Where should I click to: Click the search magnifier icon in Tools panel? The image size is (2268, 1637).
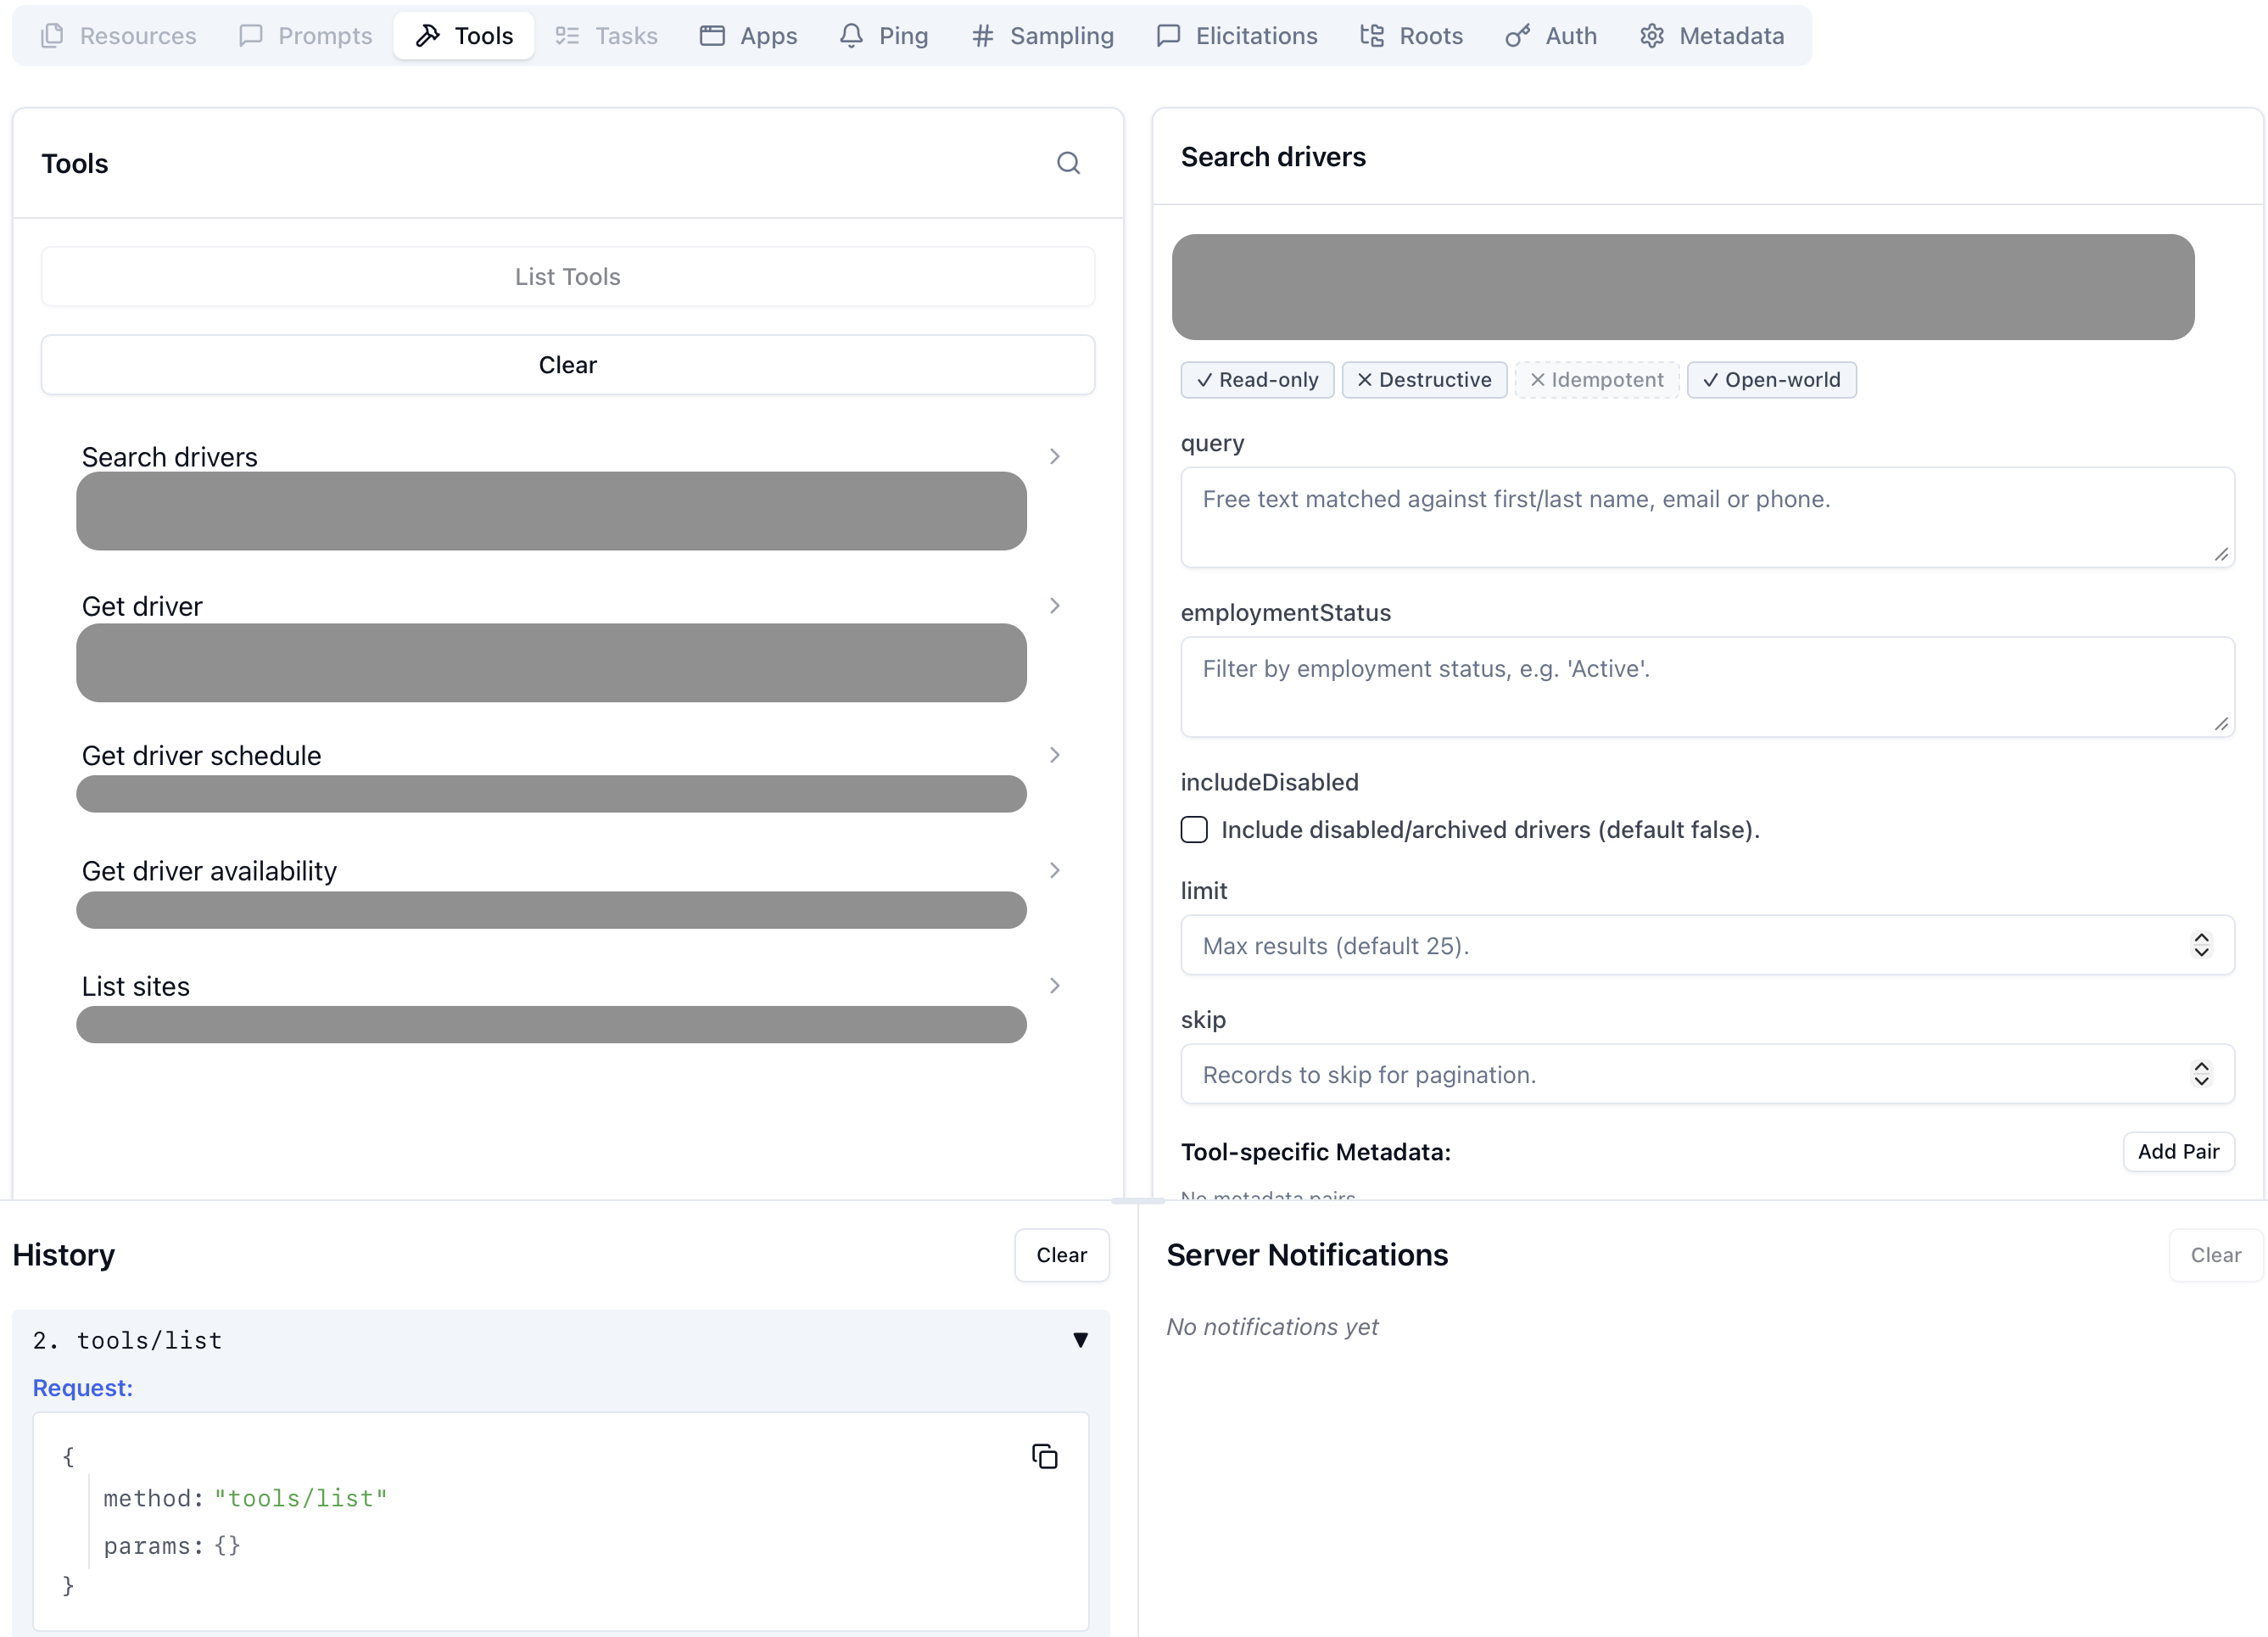pyautogui.click(x=1068, y=163)
